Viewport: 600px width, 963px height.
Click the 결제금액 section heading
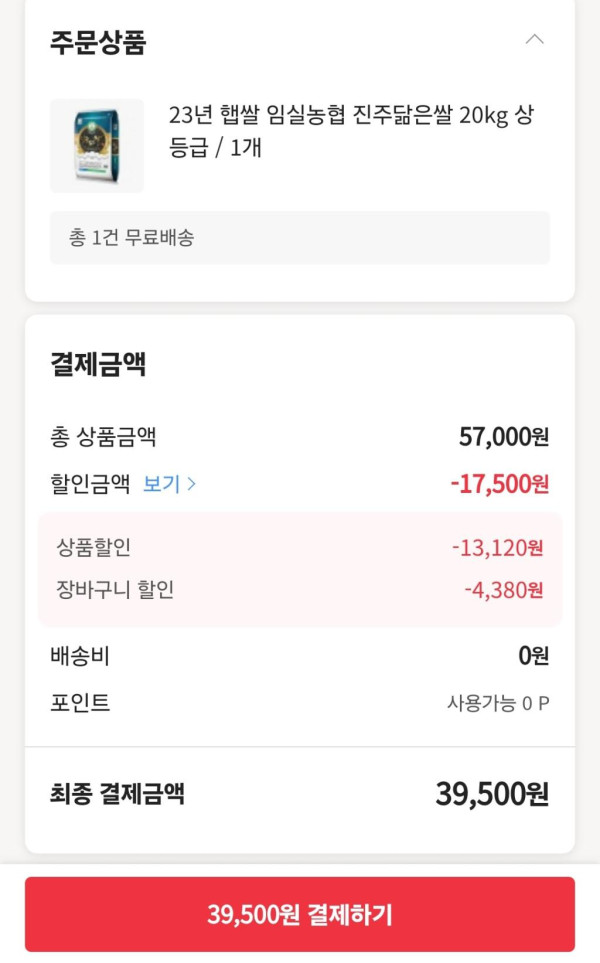pos(98,364)
